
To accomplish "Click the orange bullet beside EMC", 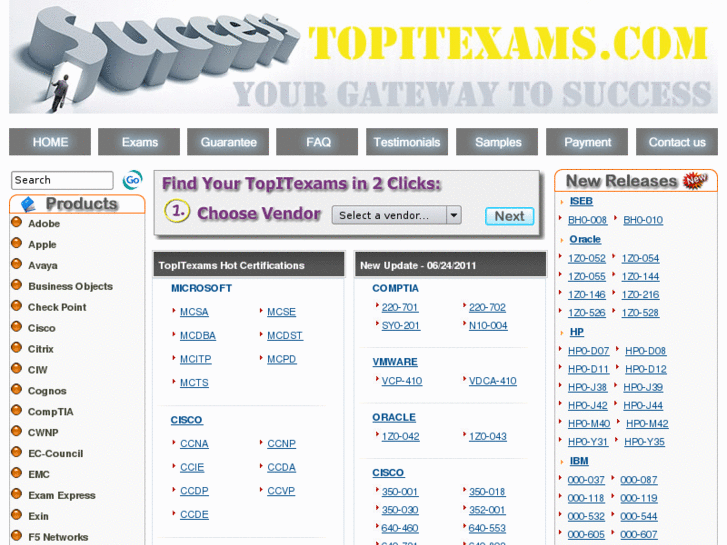I will pos(17,473).
